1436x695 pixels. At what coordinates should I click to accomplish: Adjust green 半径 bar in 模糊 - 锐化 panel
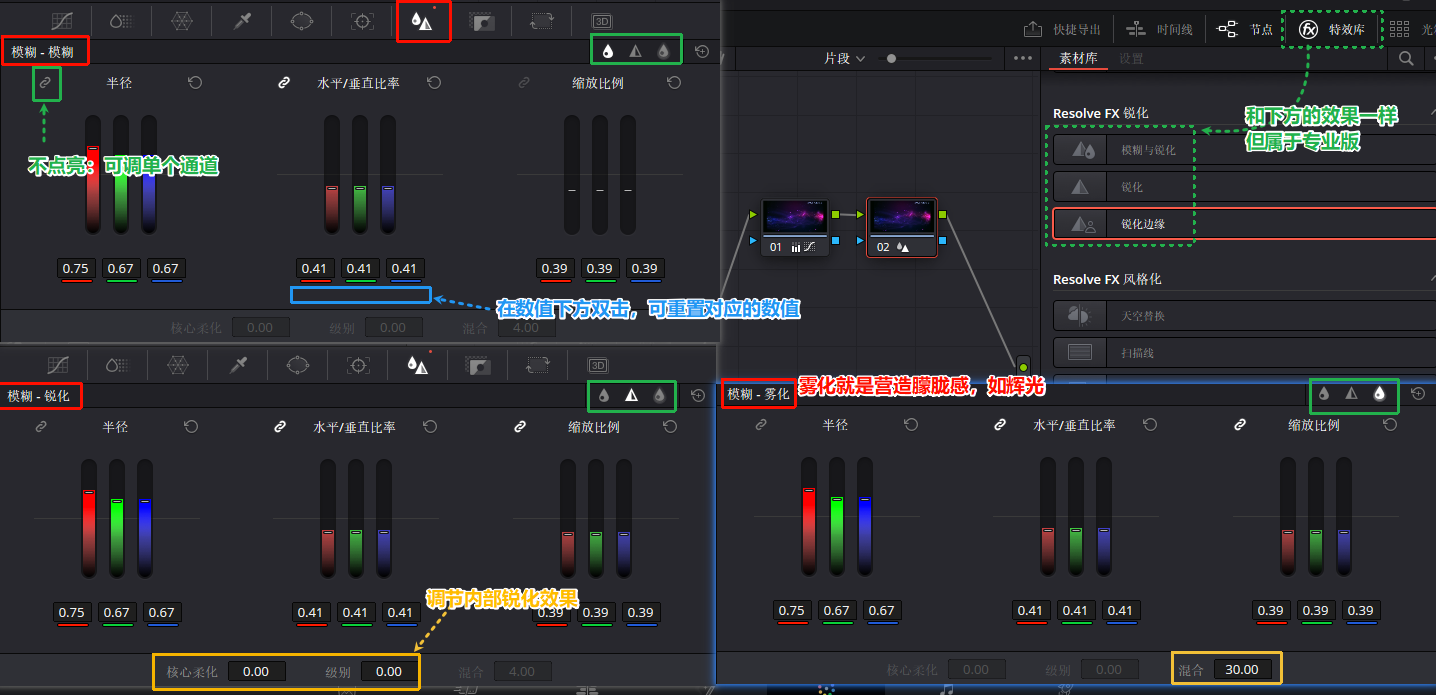click(117, 519)
